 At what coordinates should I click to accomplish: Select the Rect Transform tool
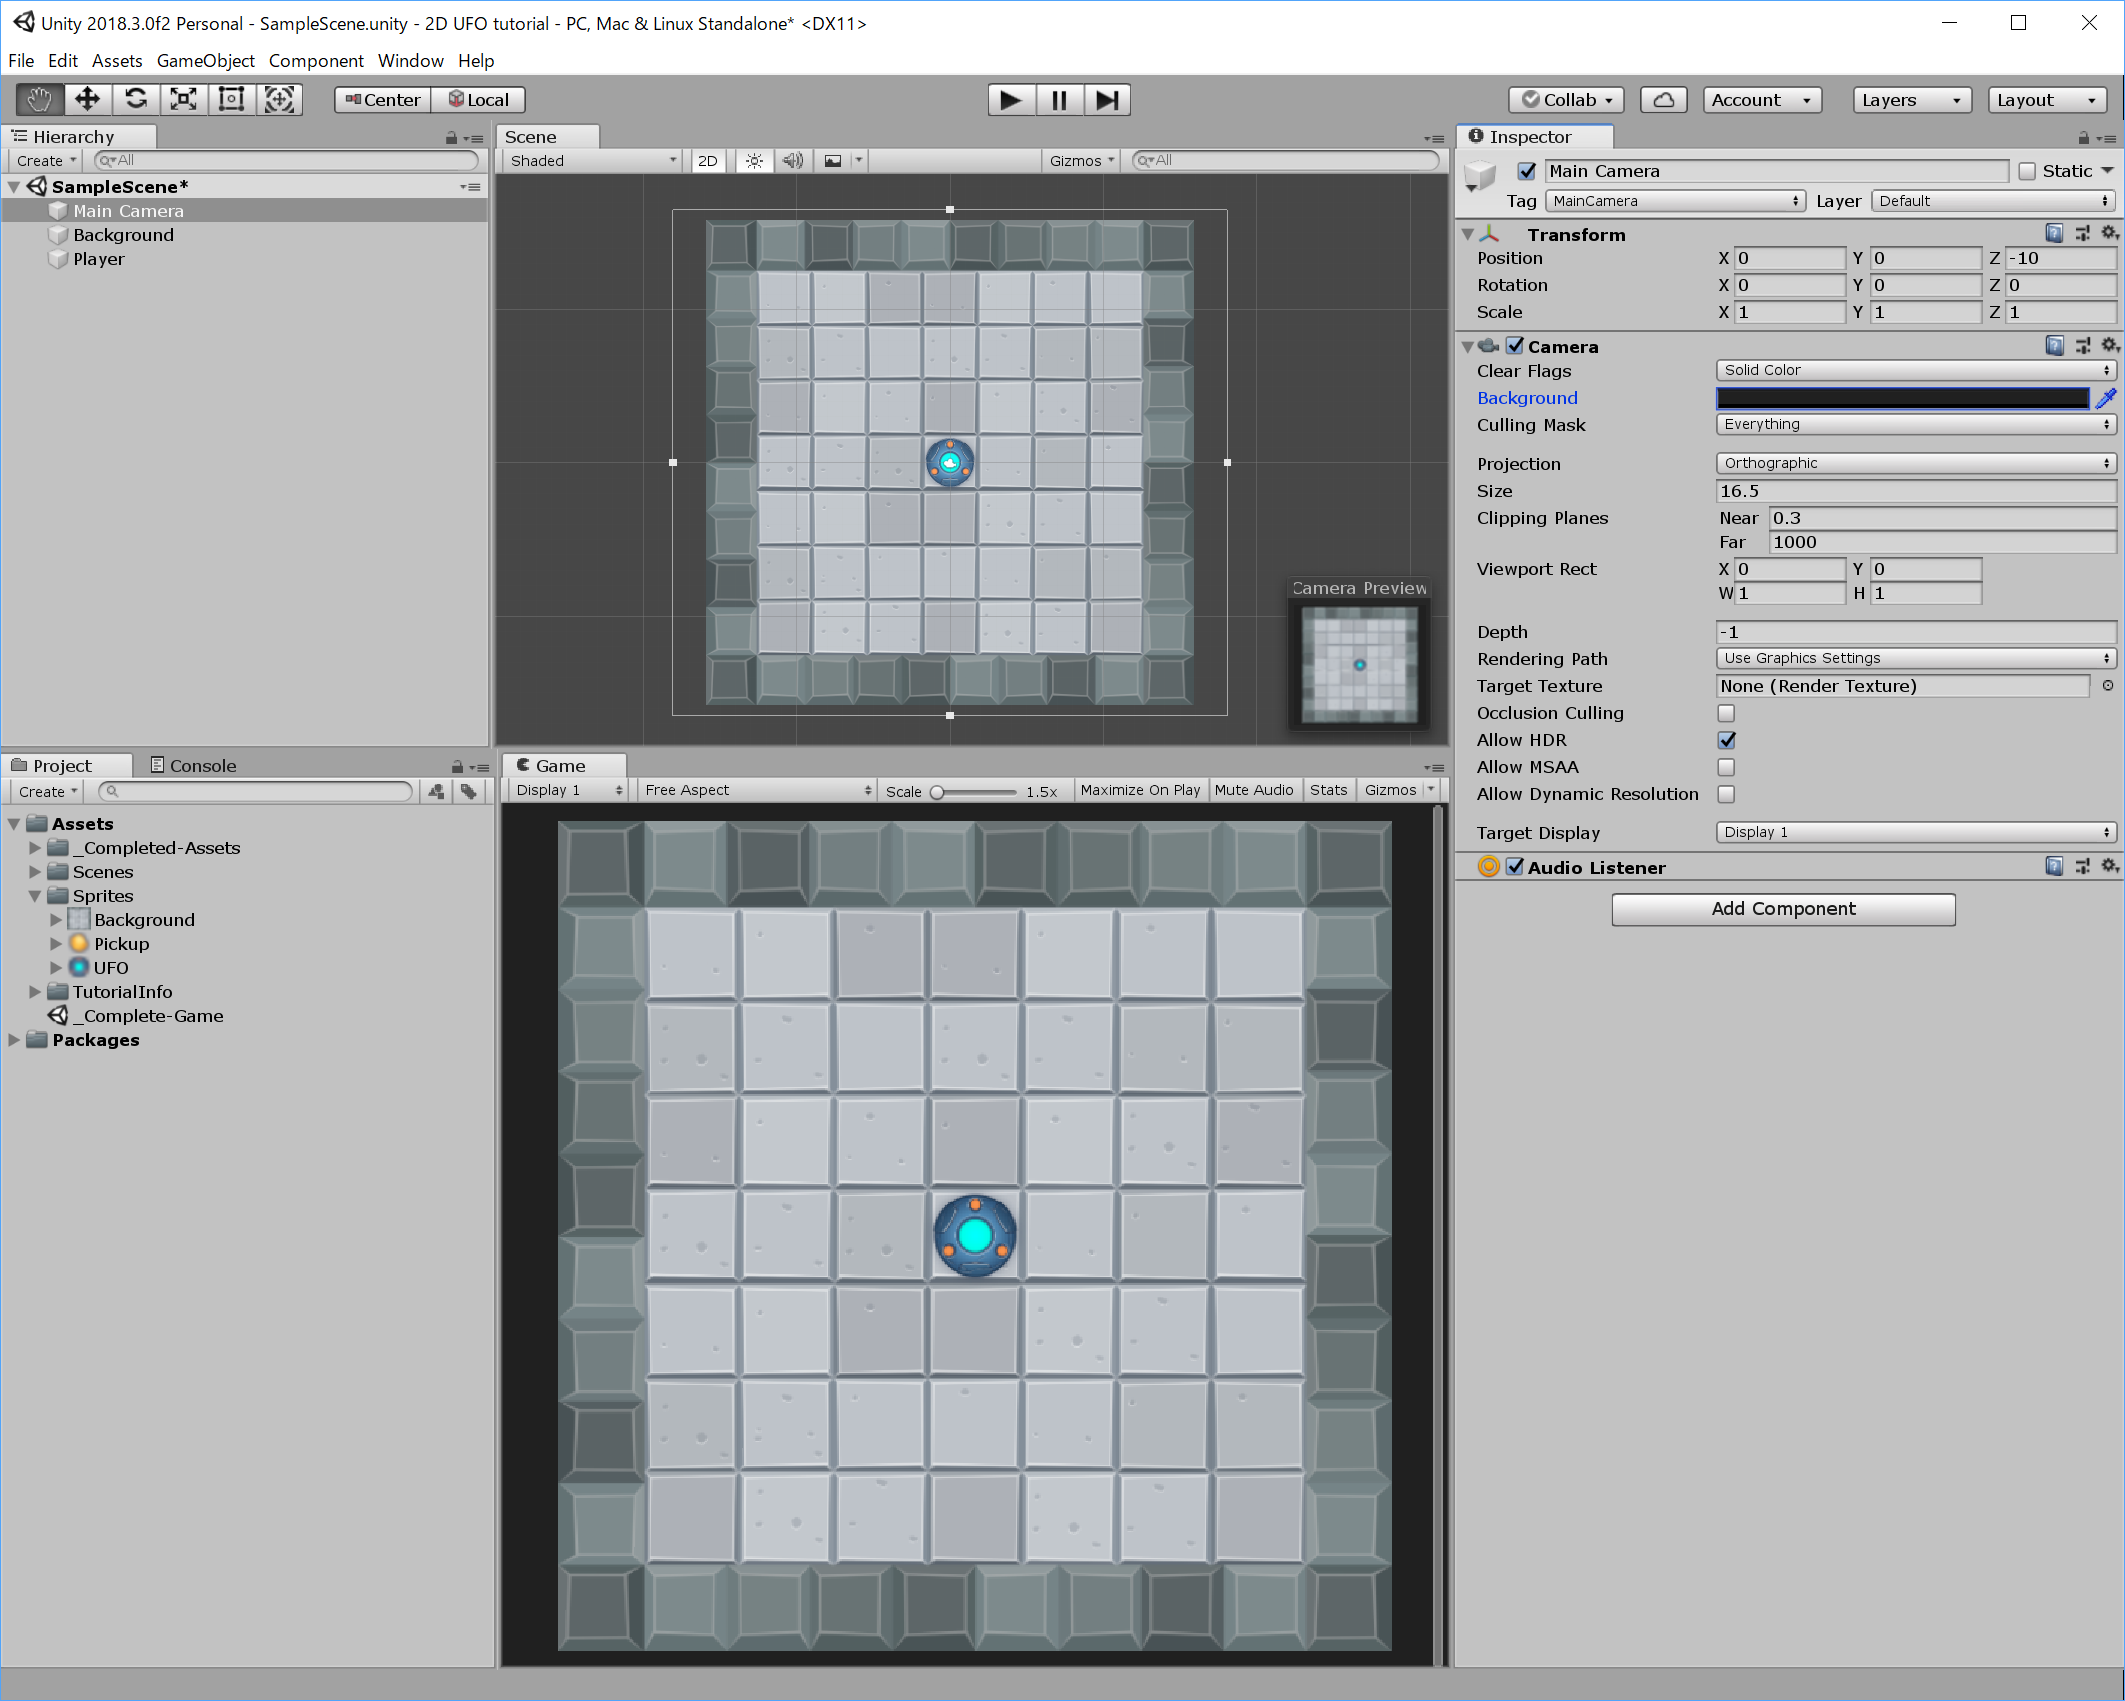231,99
